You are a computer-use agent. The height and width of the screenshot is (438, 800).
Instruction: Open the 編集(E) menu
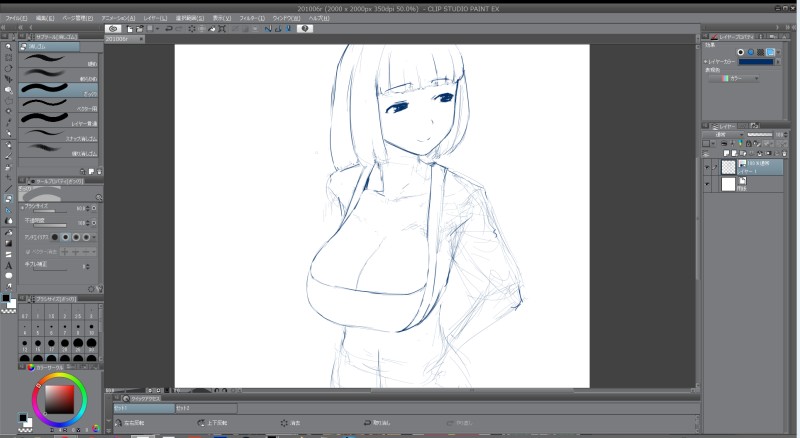pos(44,18)
